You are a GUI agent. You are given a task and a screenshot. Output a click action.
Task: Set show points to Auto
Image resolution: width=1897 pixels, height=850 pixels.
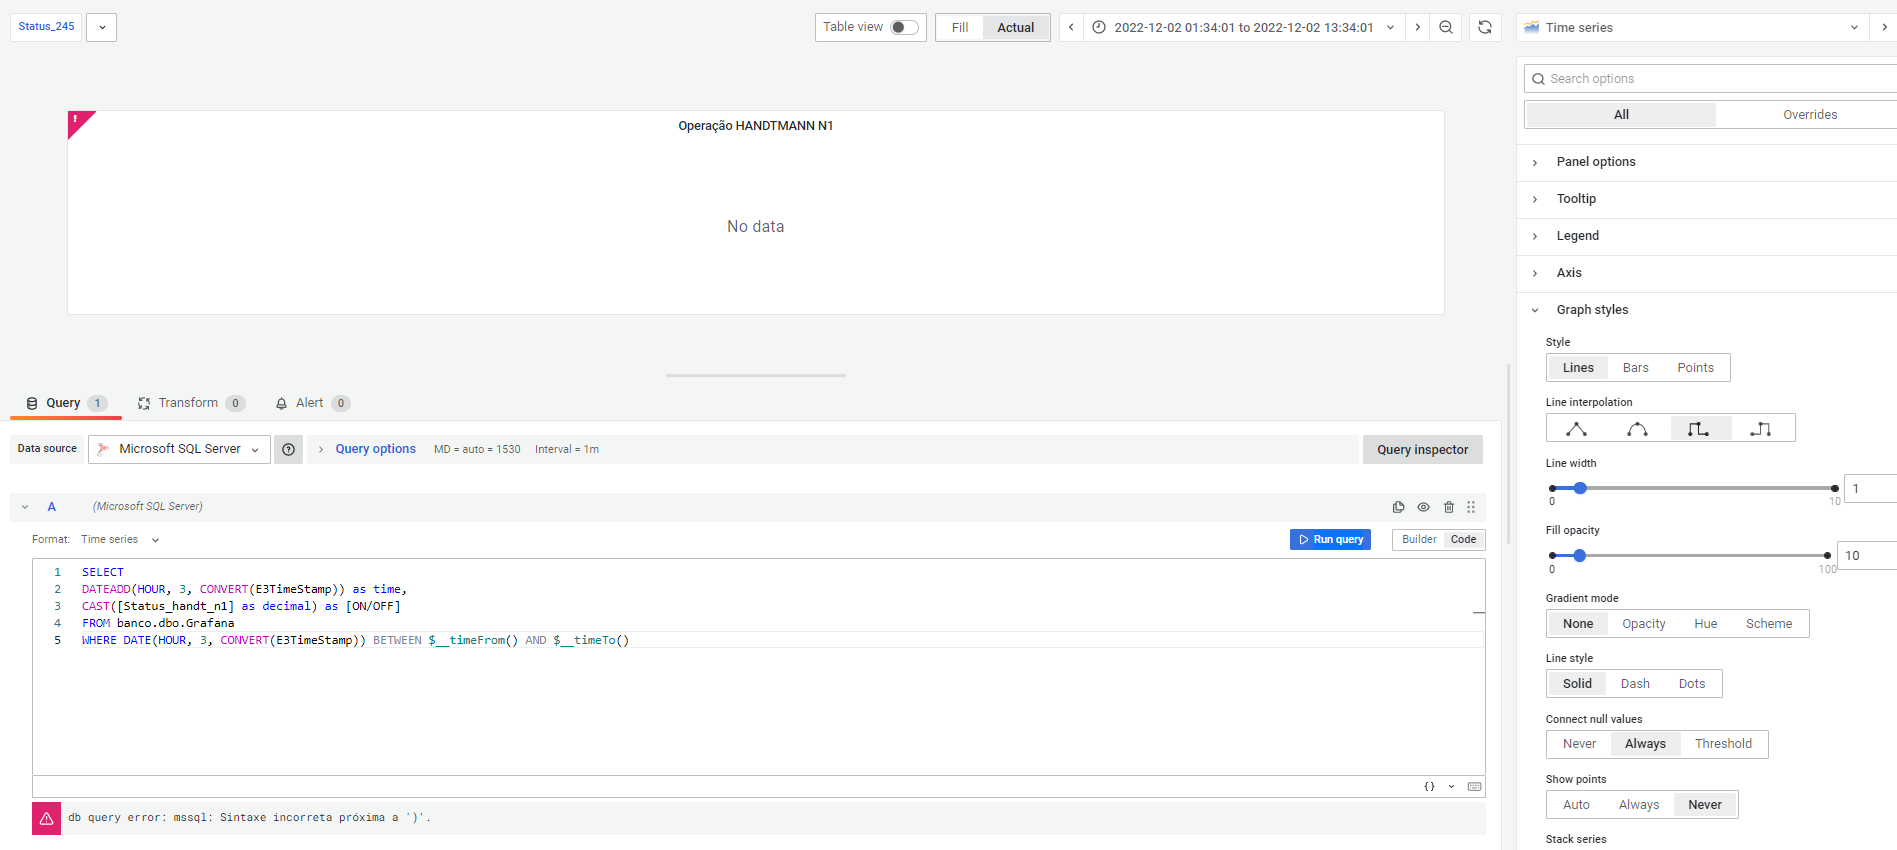1577,805
